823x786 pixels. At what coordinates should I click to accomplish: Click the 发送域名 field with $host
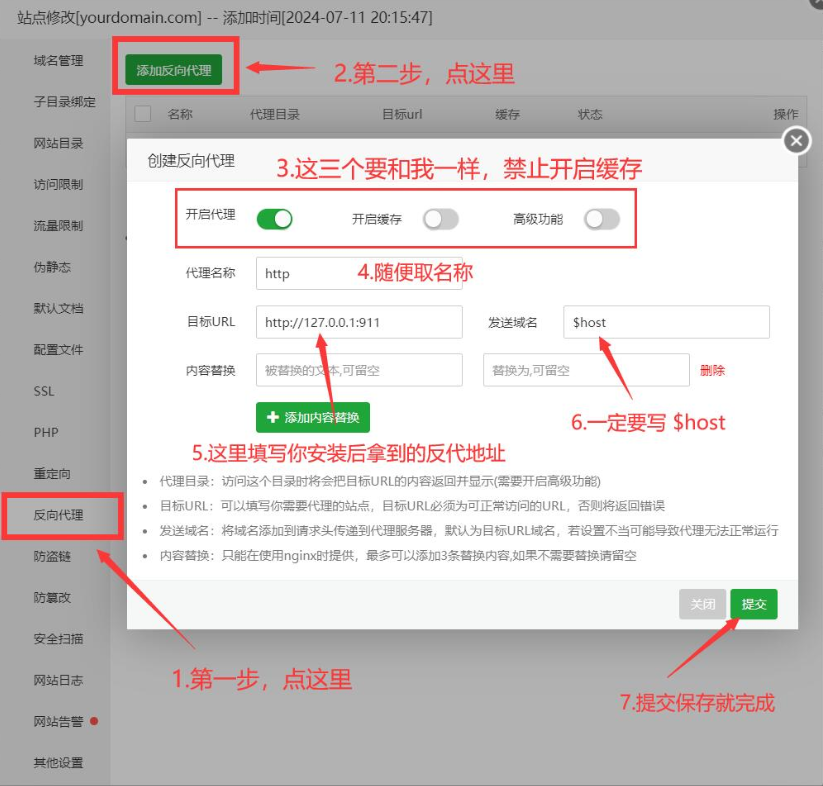[666, 322]
